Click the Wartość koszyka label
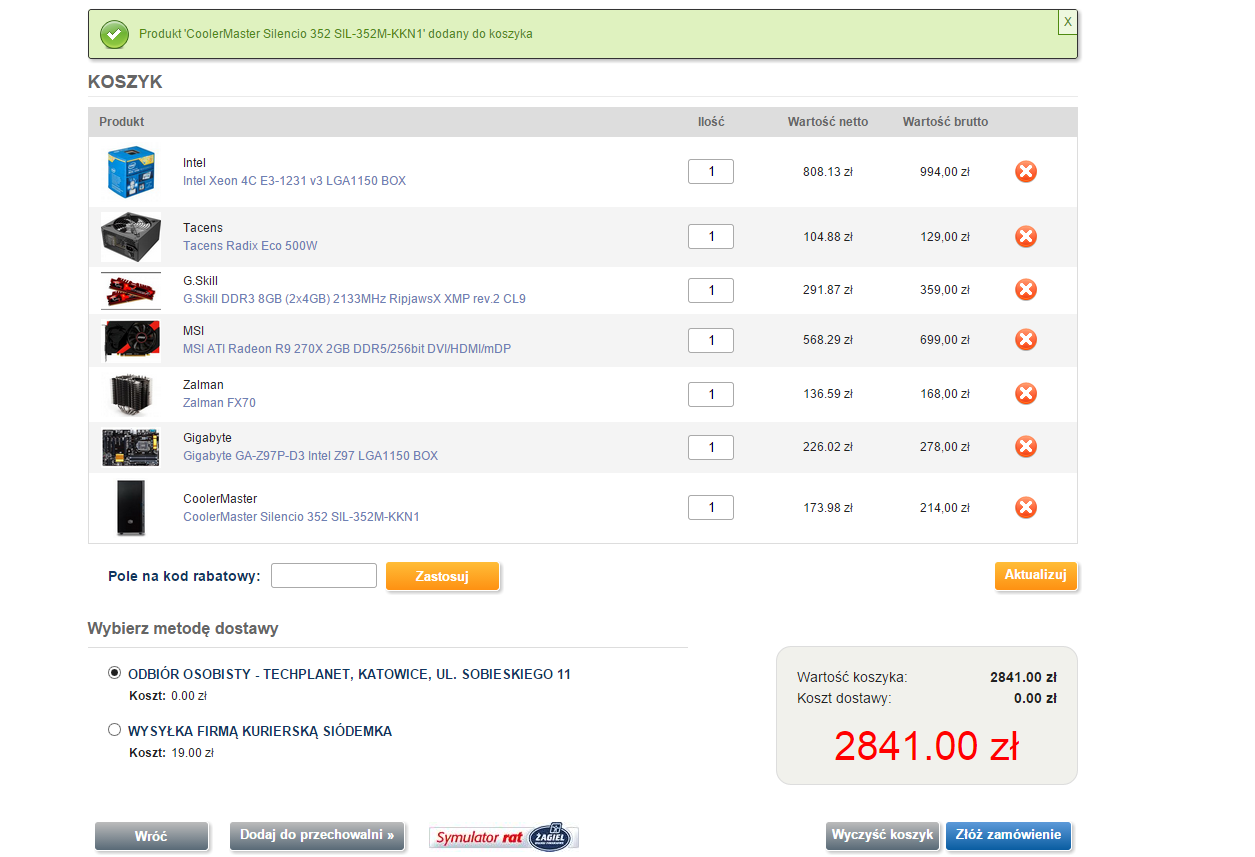 point(852,677)
